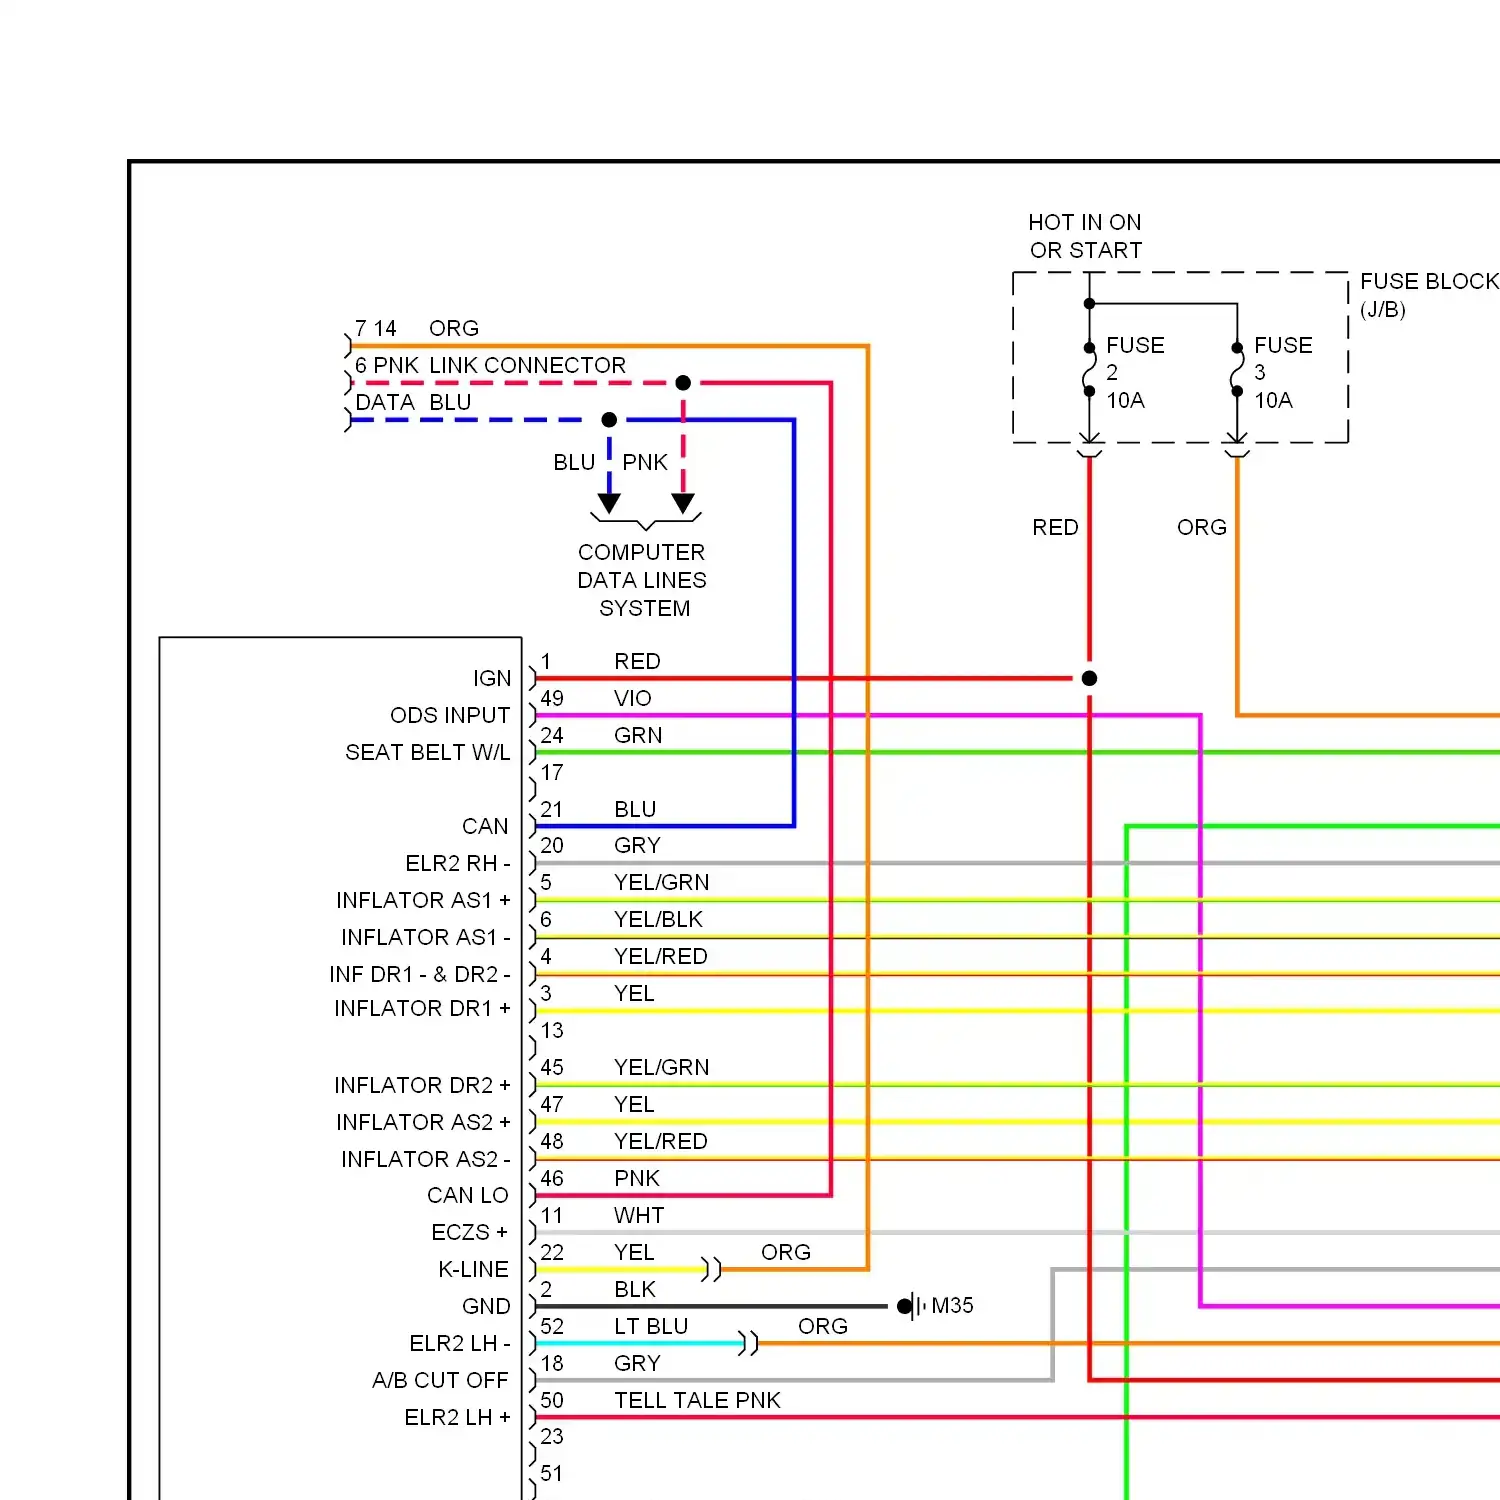Click the CAN LO terminal label
This screenshot has width=1500, height=1500.
tap(468, 1195)
